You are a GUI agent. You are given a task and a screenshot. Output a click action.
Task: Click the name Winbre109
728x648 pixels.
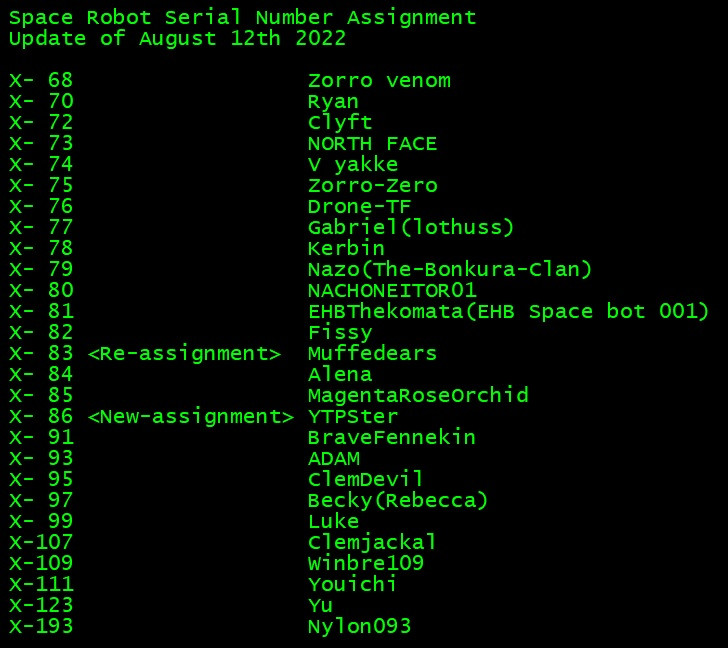366,564
